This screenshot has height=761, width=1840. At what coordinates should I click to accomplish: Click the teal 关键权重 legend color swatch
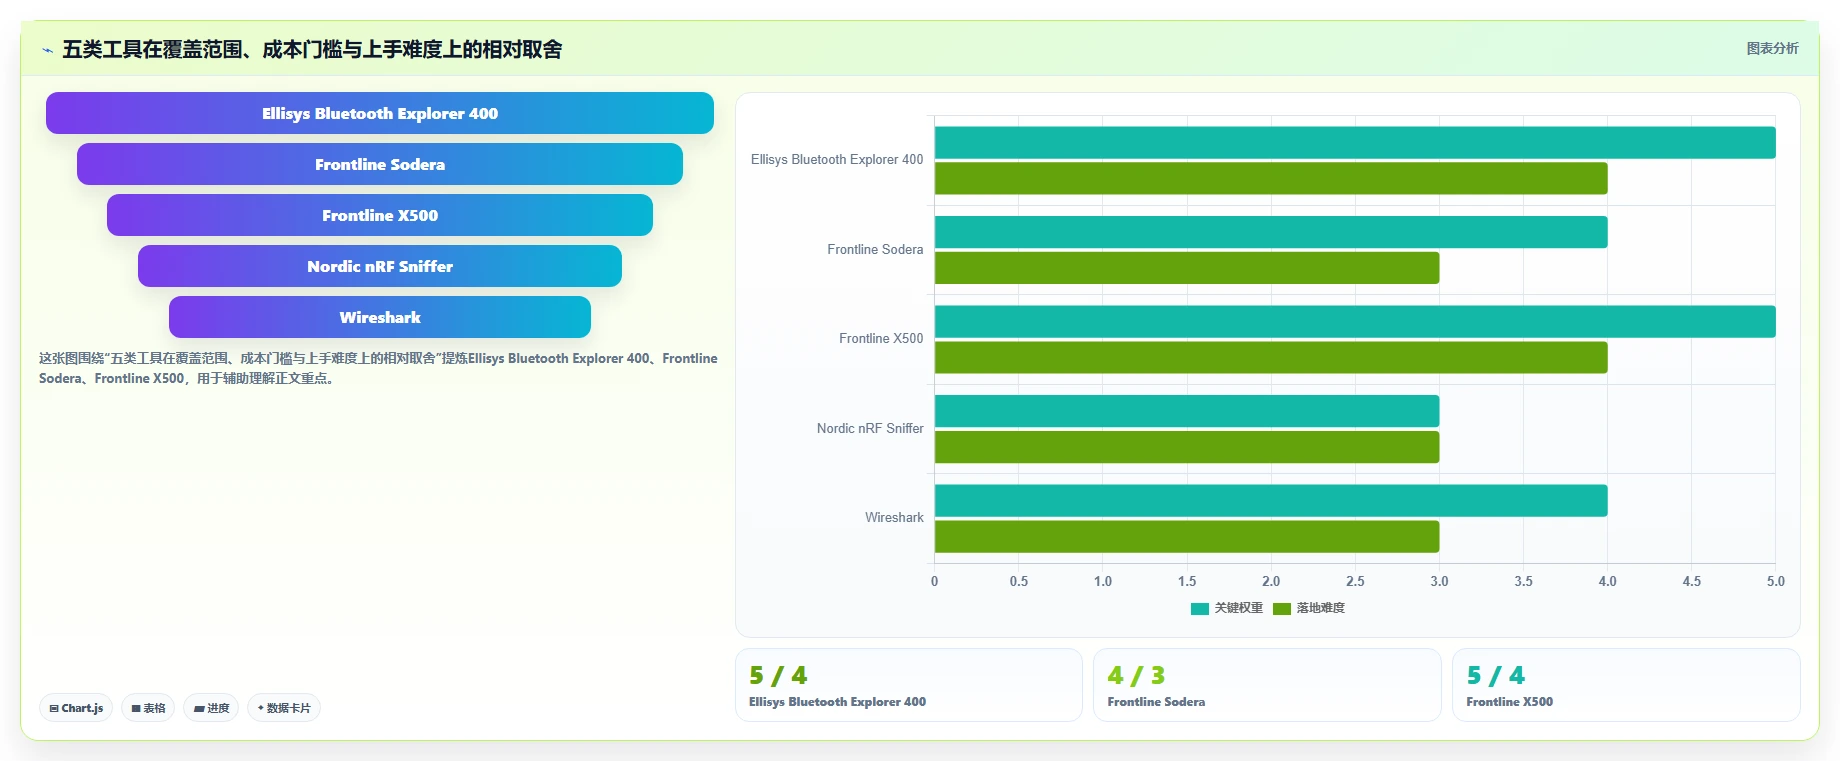coord(1200,608)
